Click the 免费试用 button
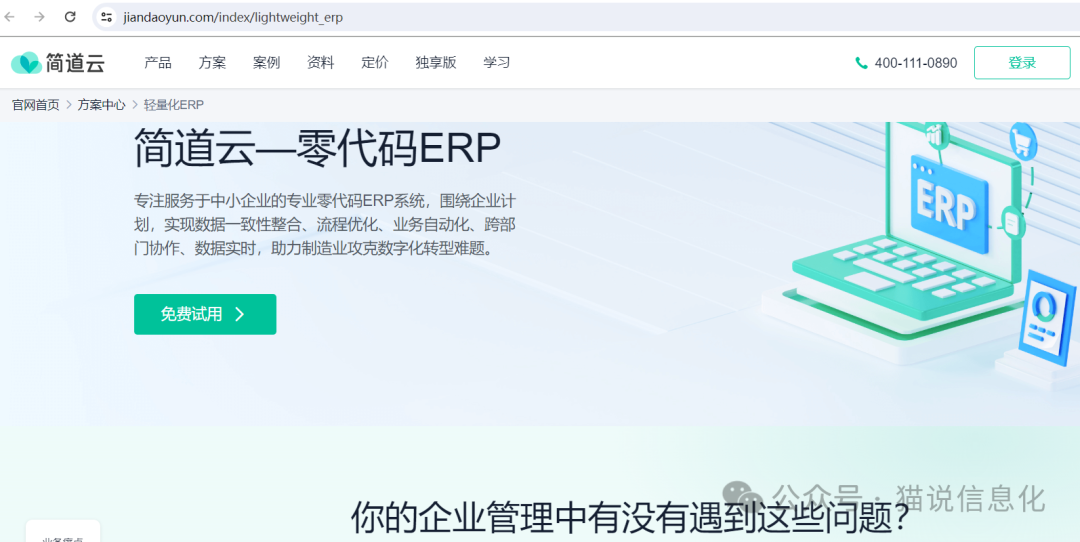This screenshot has width=1080, height=542. [x=205, y=315]
